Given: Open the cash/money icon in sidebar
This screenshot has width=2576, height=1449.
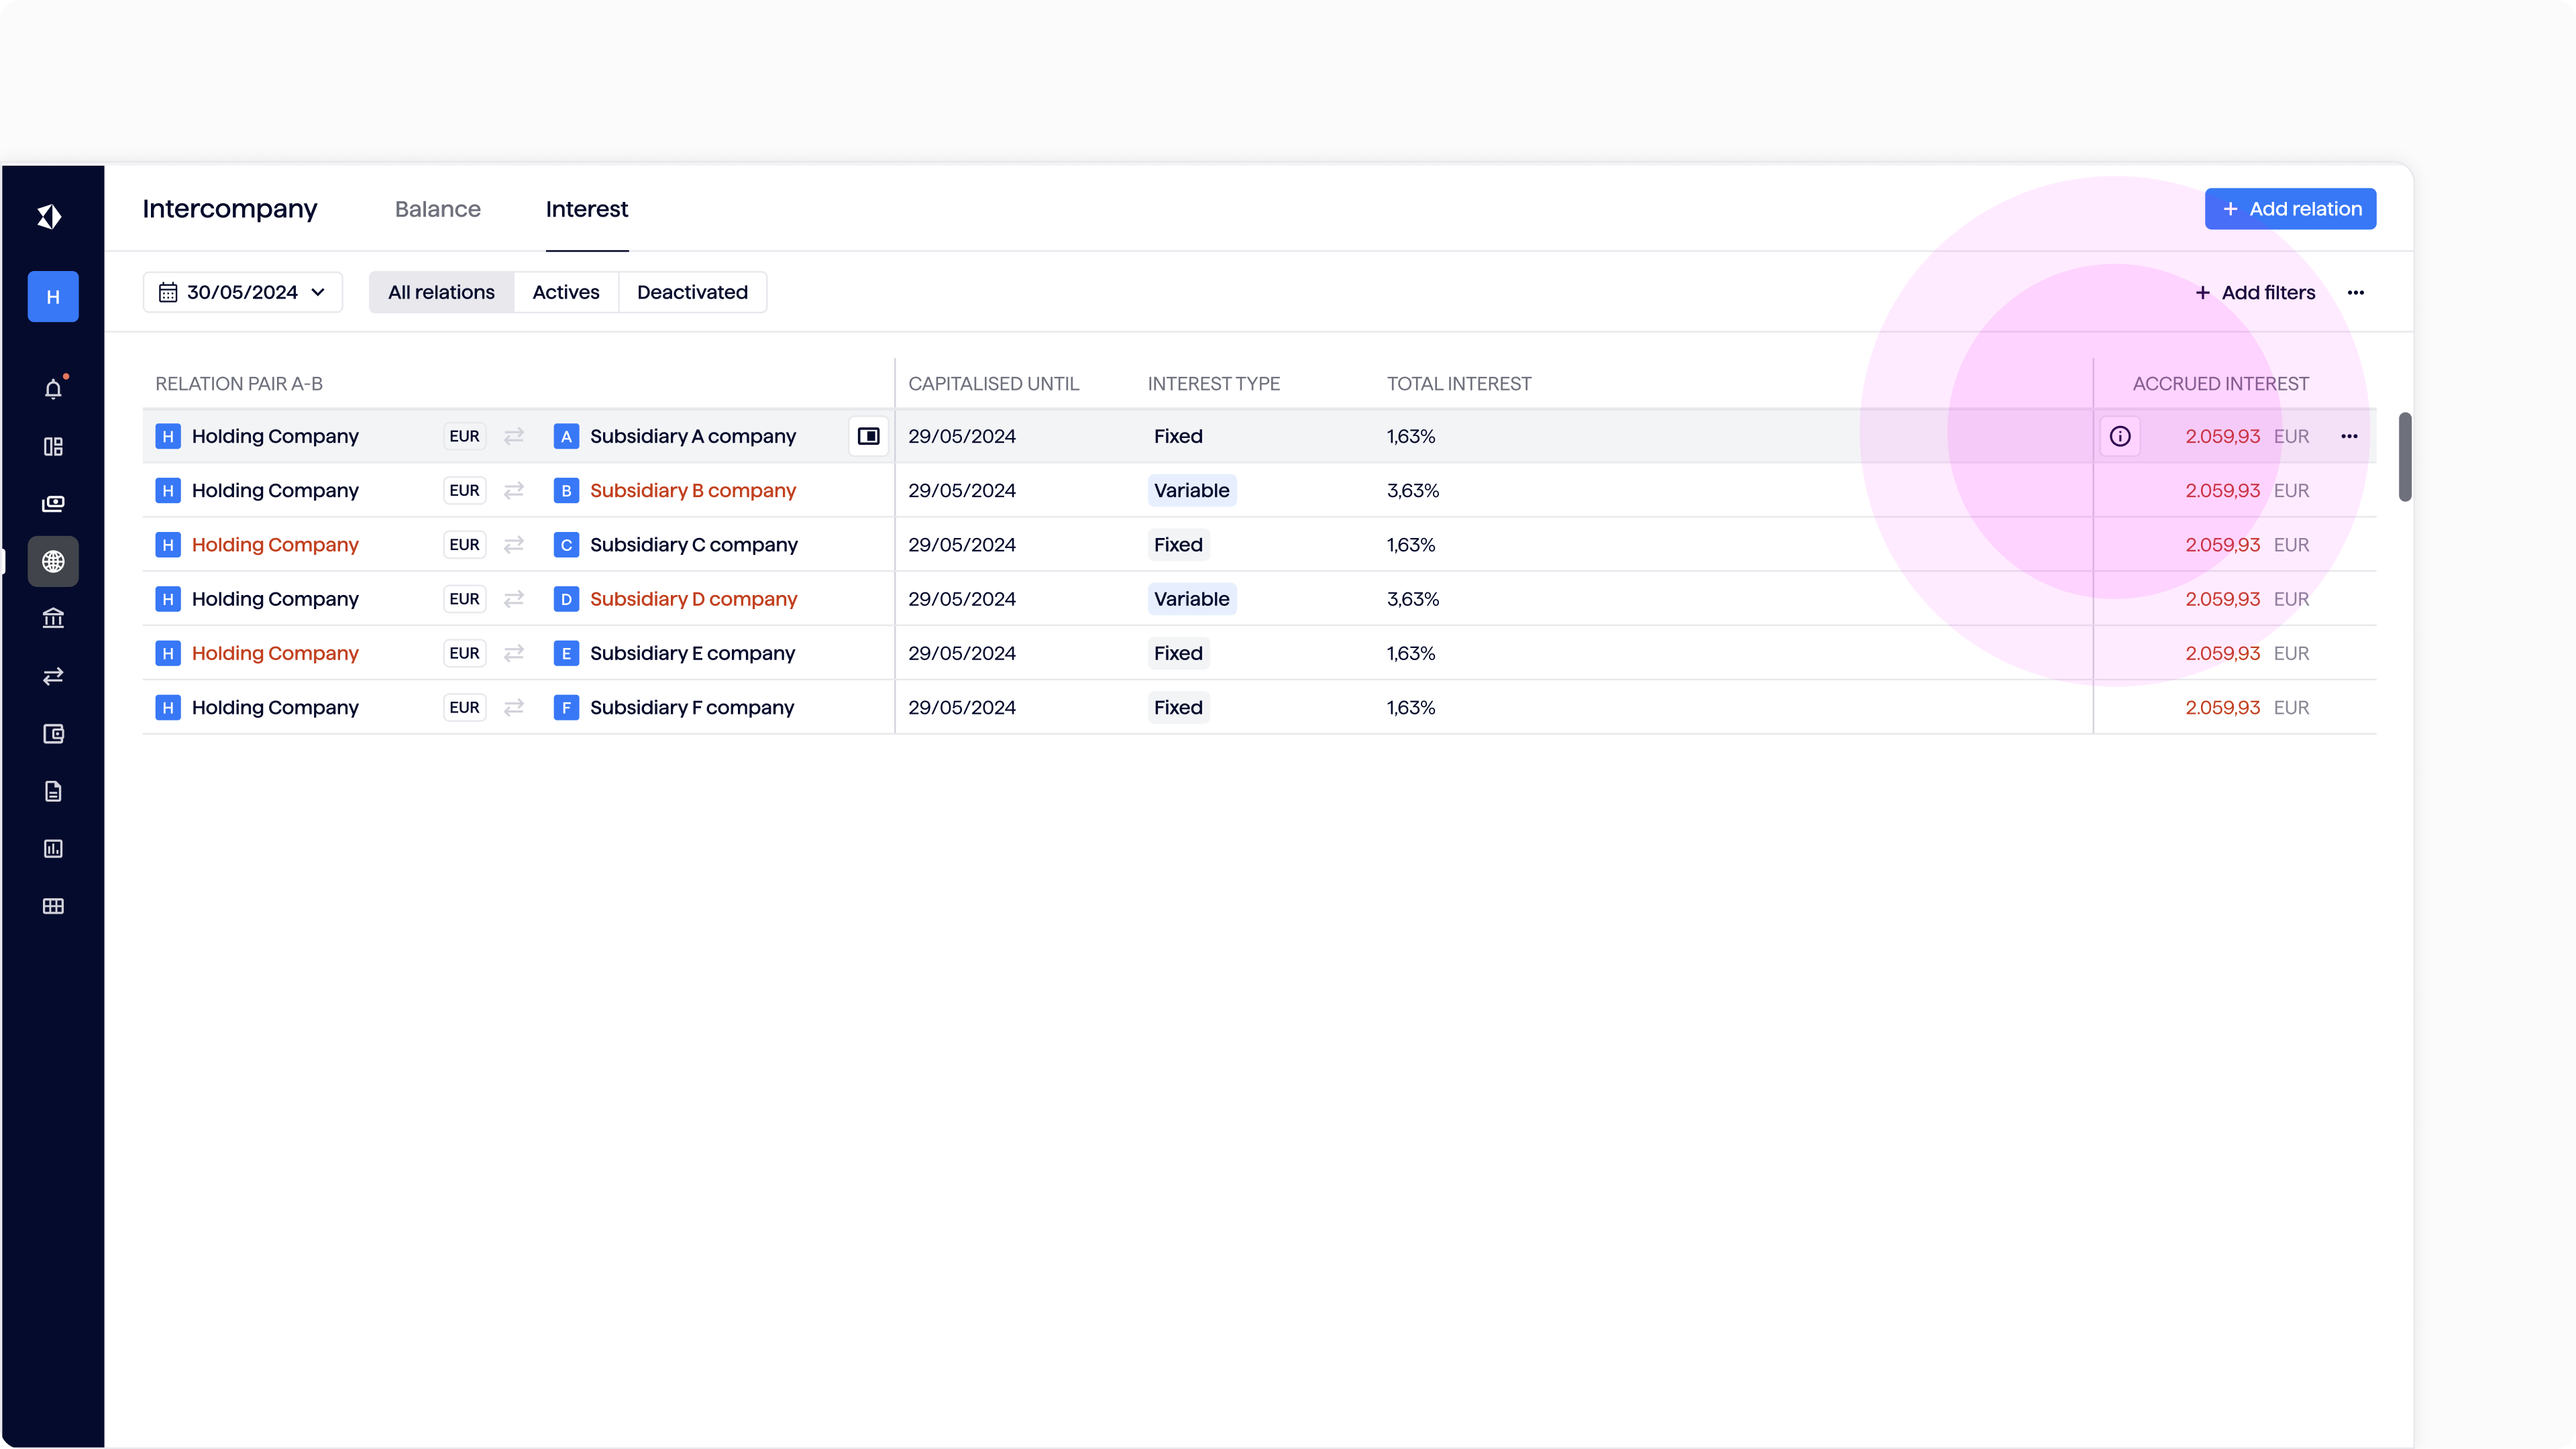Looking at the screenshot, I should click(53, 503).
